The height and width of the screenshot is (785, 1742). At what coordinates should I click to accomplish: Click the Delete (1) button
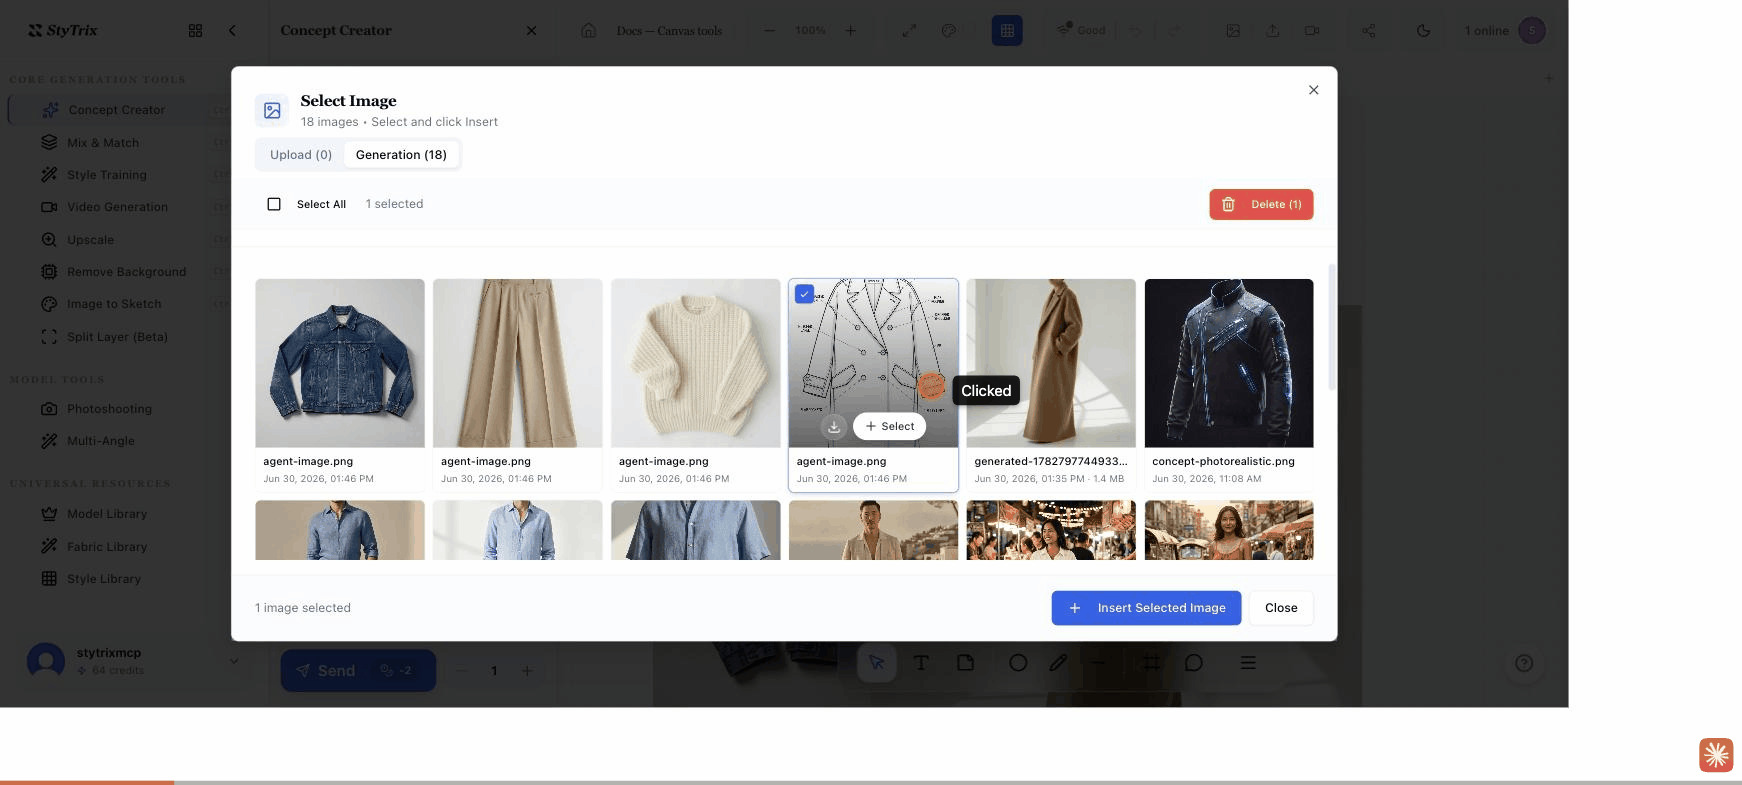pos(1261,204)
